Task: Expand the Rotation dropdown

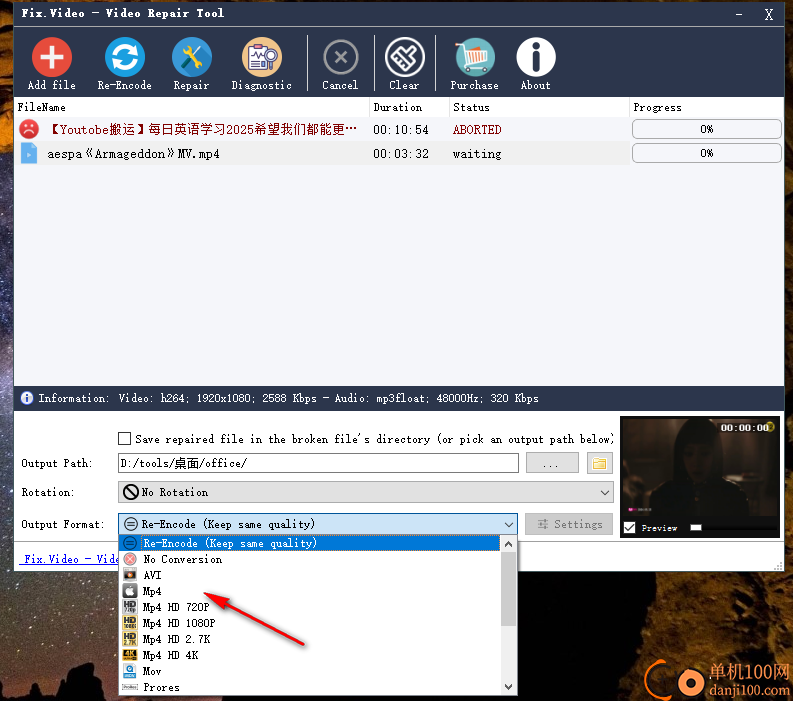Action: pyautogui.click(x=604, y=492)
